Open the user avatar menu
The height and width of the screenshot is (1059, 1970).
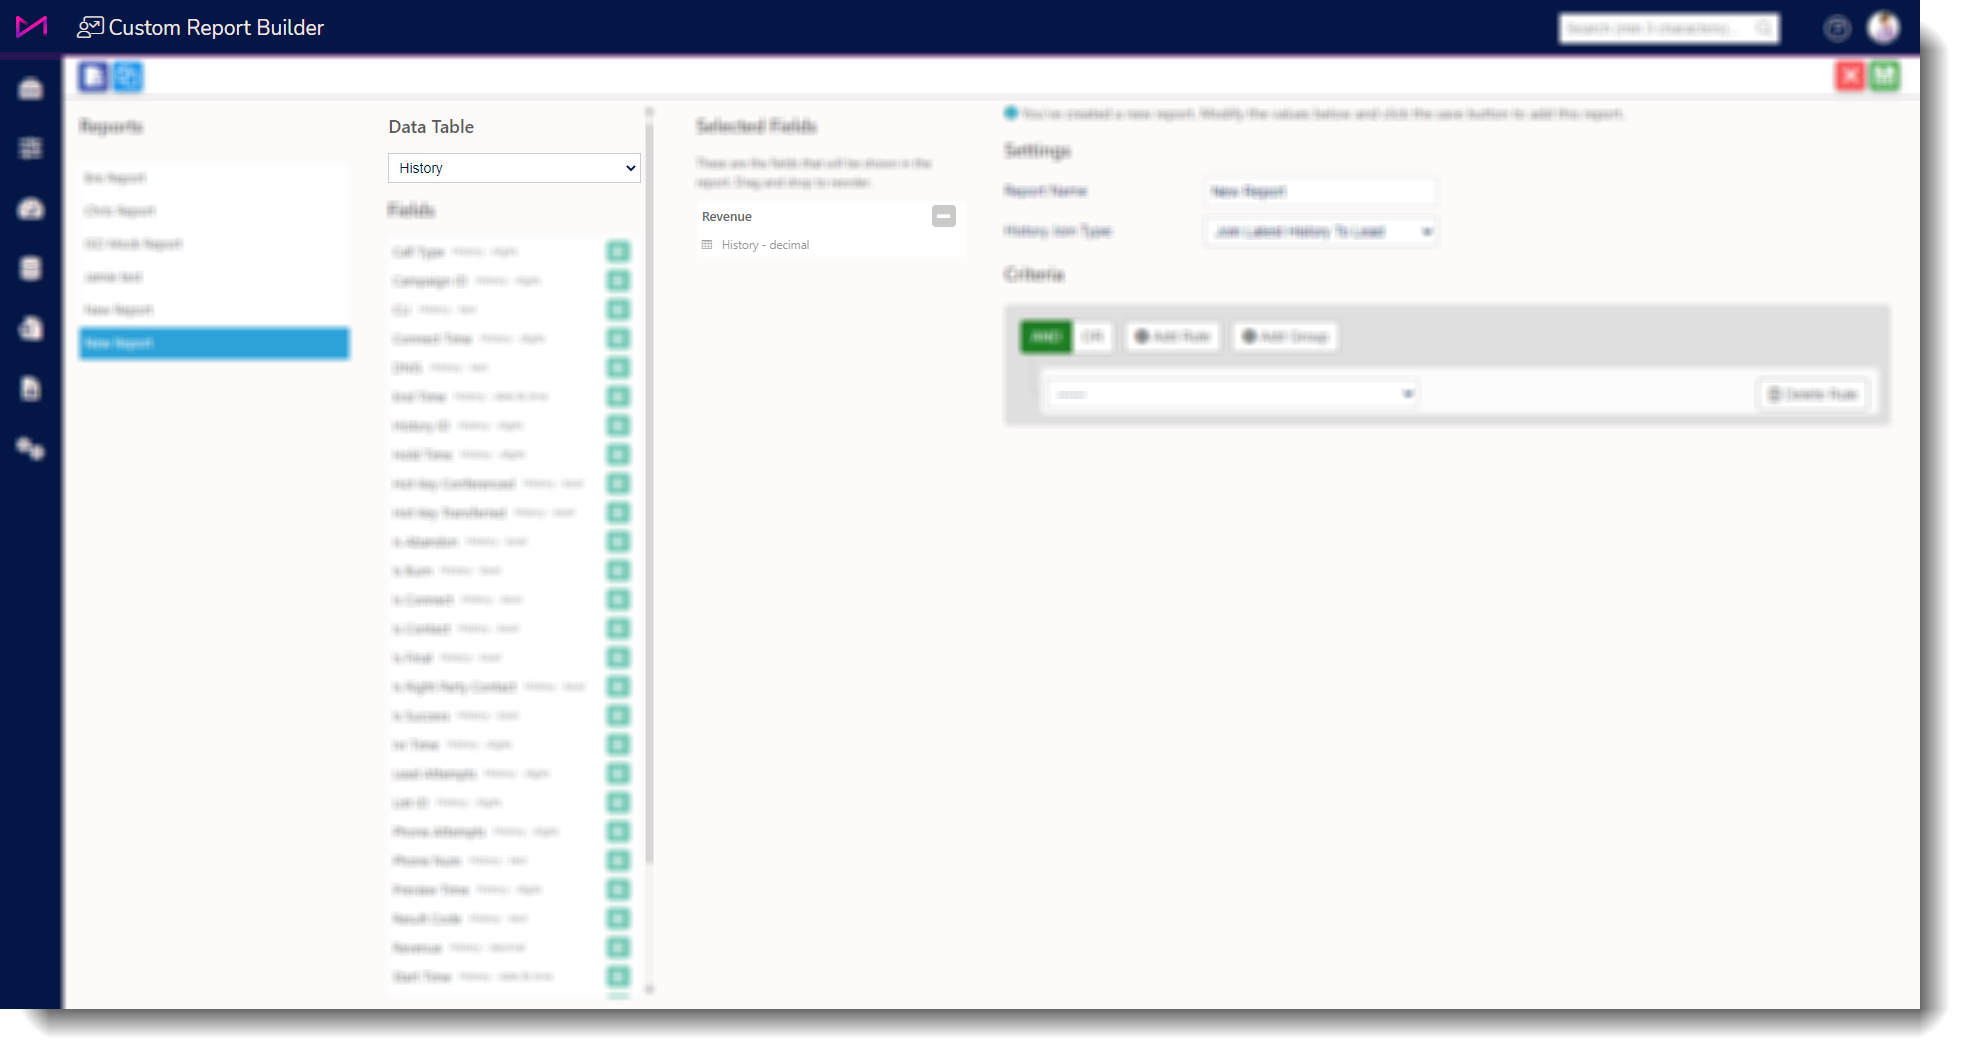[x=1884, y=27]
